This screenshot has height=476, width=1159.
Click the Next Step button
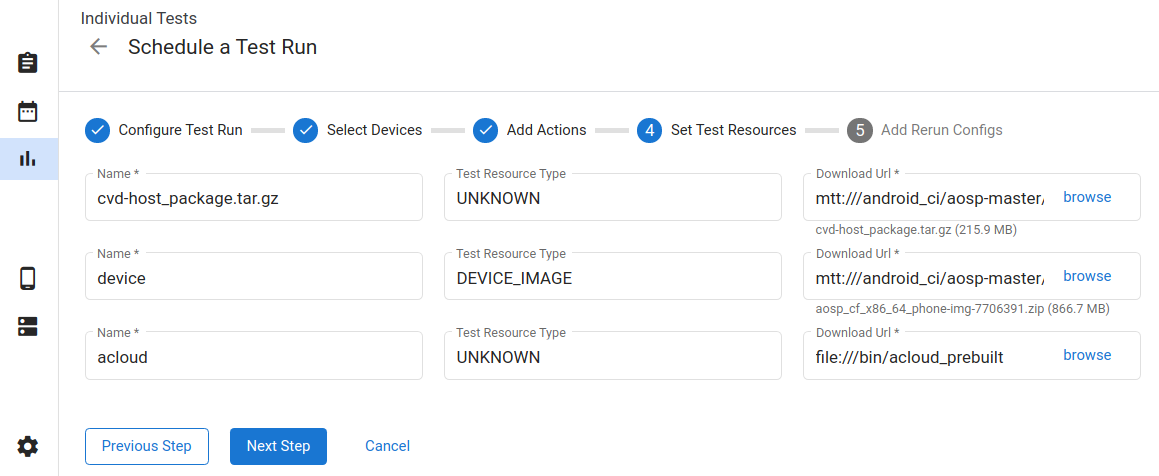(x=278, y=446)
